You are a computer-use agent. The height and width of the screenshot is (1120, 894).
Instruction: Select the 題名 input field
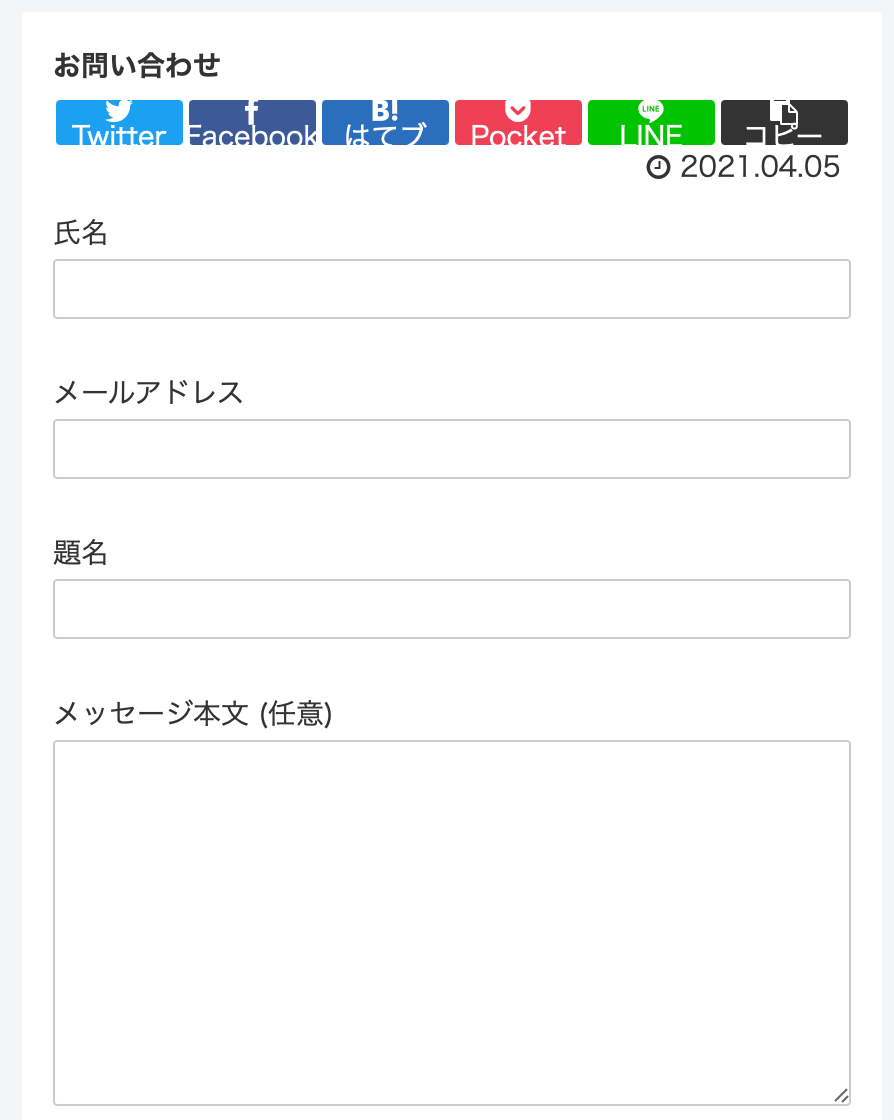coord(452,609)
